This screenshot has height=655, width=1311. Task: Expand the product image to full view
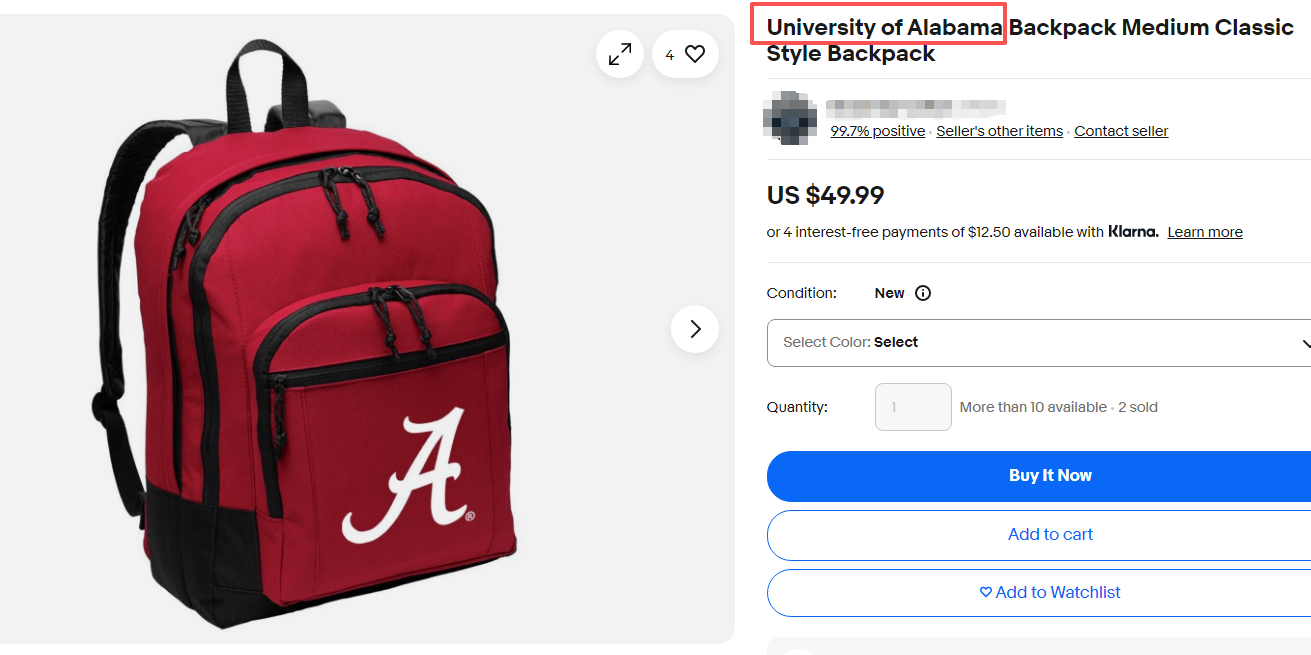[x=620, y=54]
